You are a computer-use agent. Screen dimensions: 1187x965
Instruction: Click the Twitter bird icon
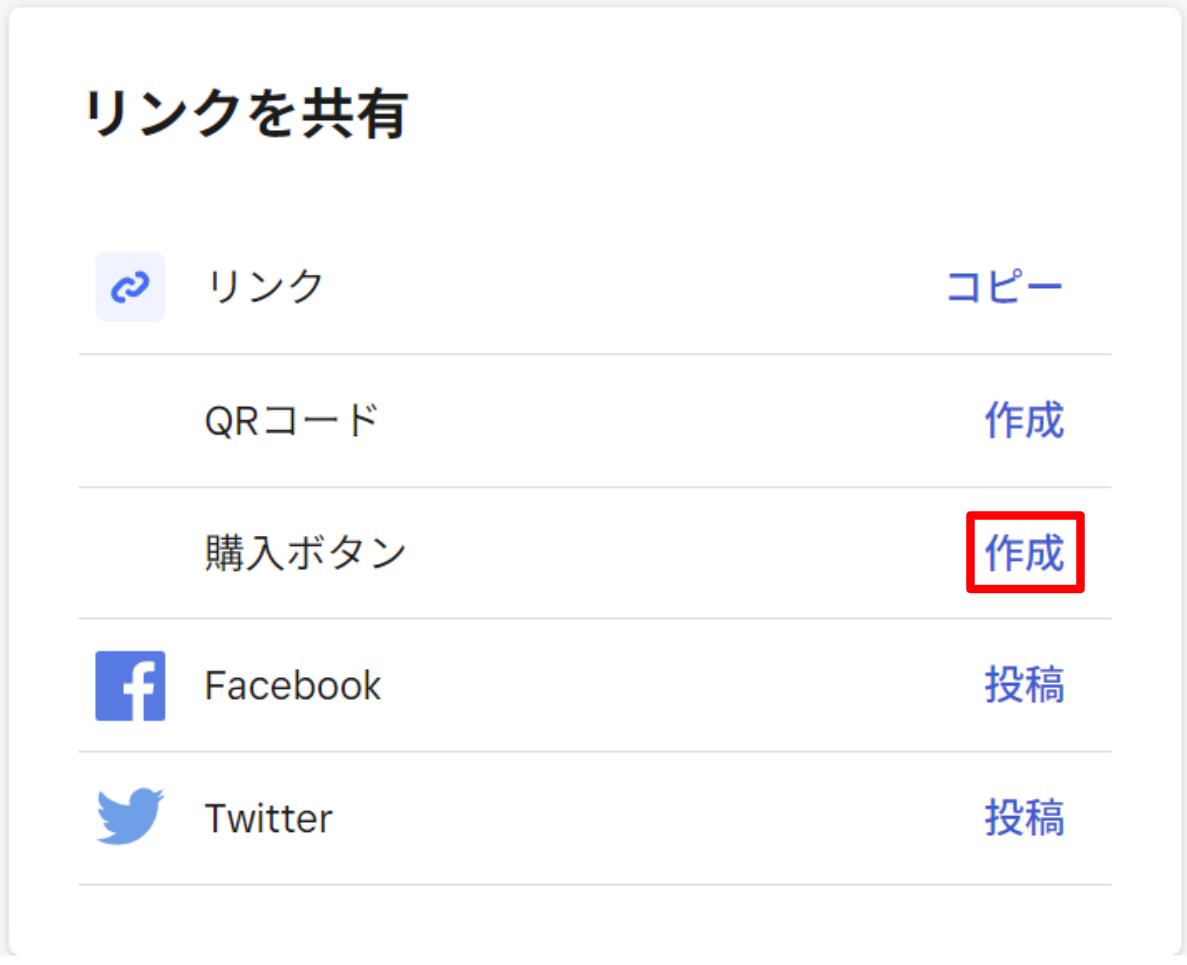click(x=130, y=818)
